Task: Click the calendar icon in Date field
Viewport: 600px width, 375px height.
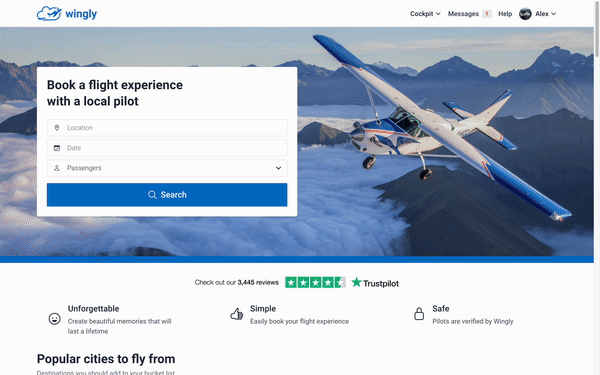Action: point(57,148)
